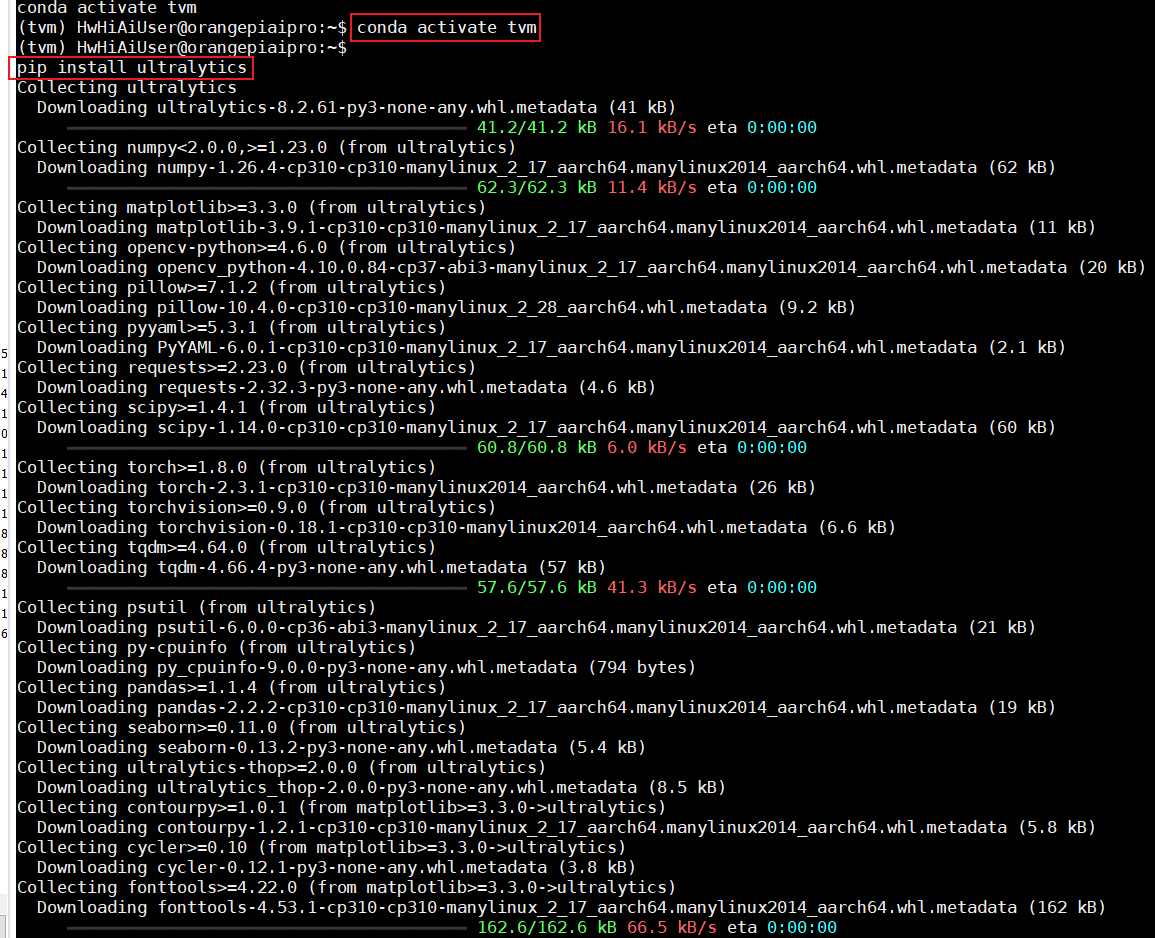Click the '62.3/62.3 kB' progress text
Screen dimensions: 1155x938
click(536, 187)
